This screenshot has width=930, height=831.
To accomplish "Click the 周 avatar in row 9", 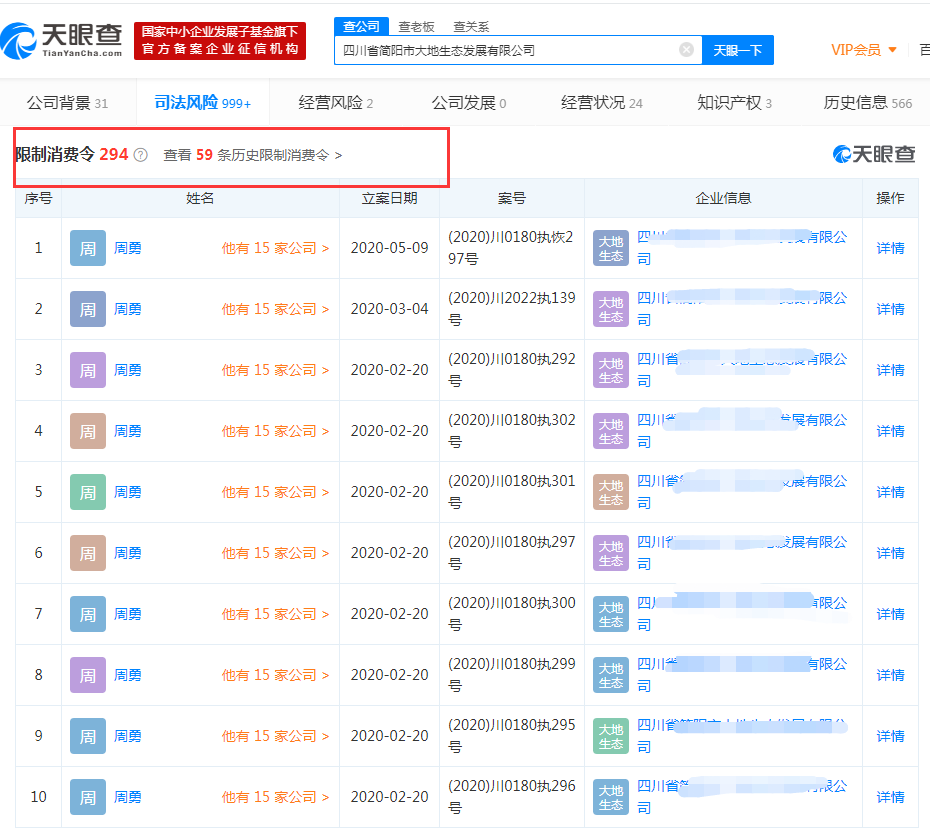I will (88, 736).
